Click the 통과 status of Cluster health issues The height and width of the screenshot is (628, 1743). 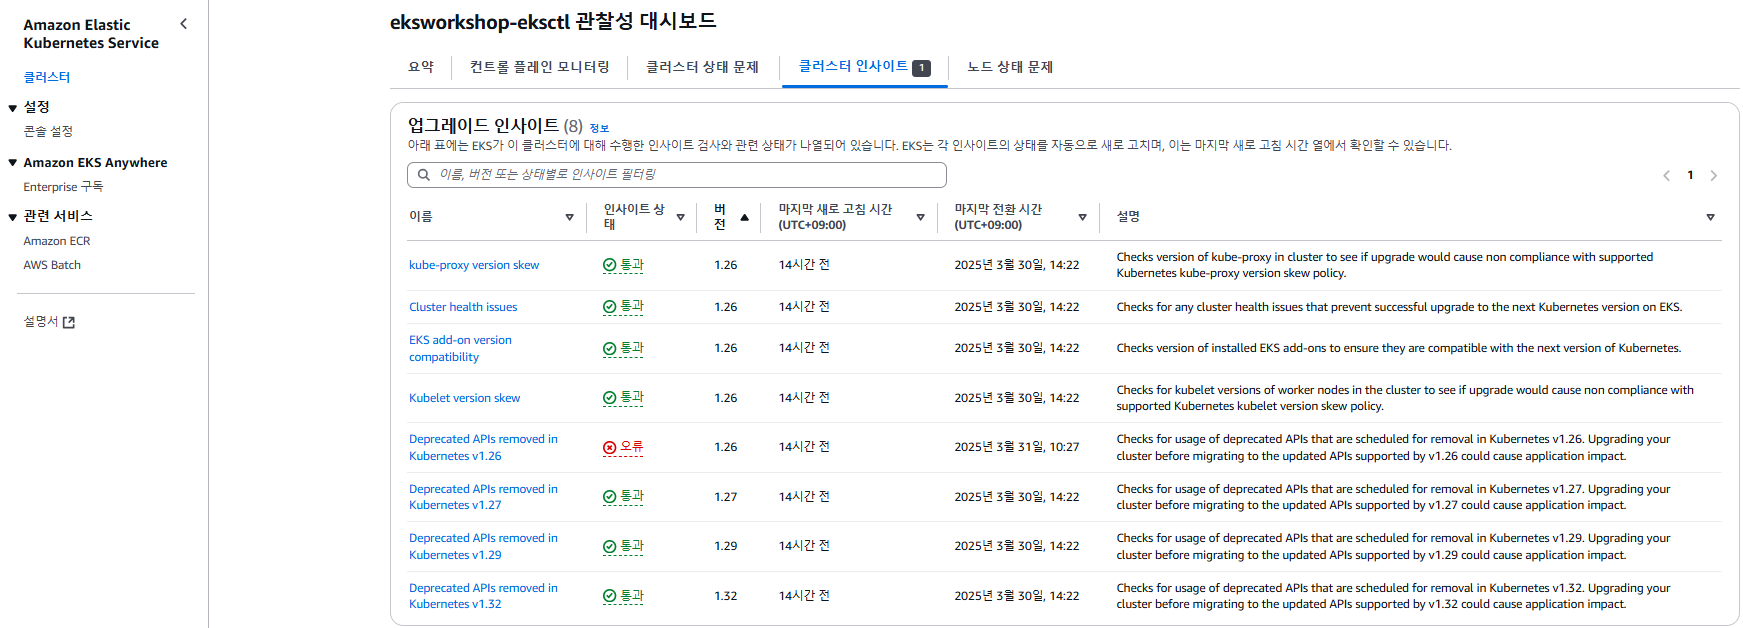tap(623, 307)
